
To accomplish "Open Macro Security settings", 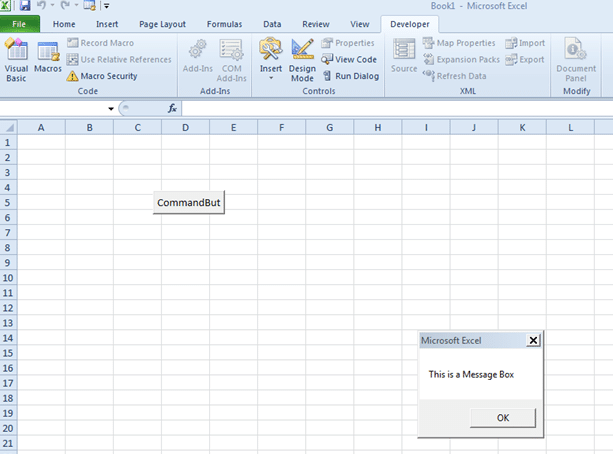I will pos(102,76).
